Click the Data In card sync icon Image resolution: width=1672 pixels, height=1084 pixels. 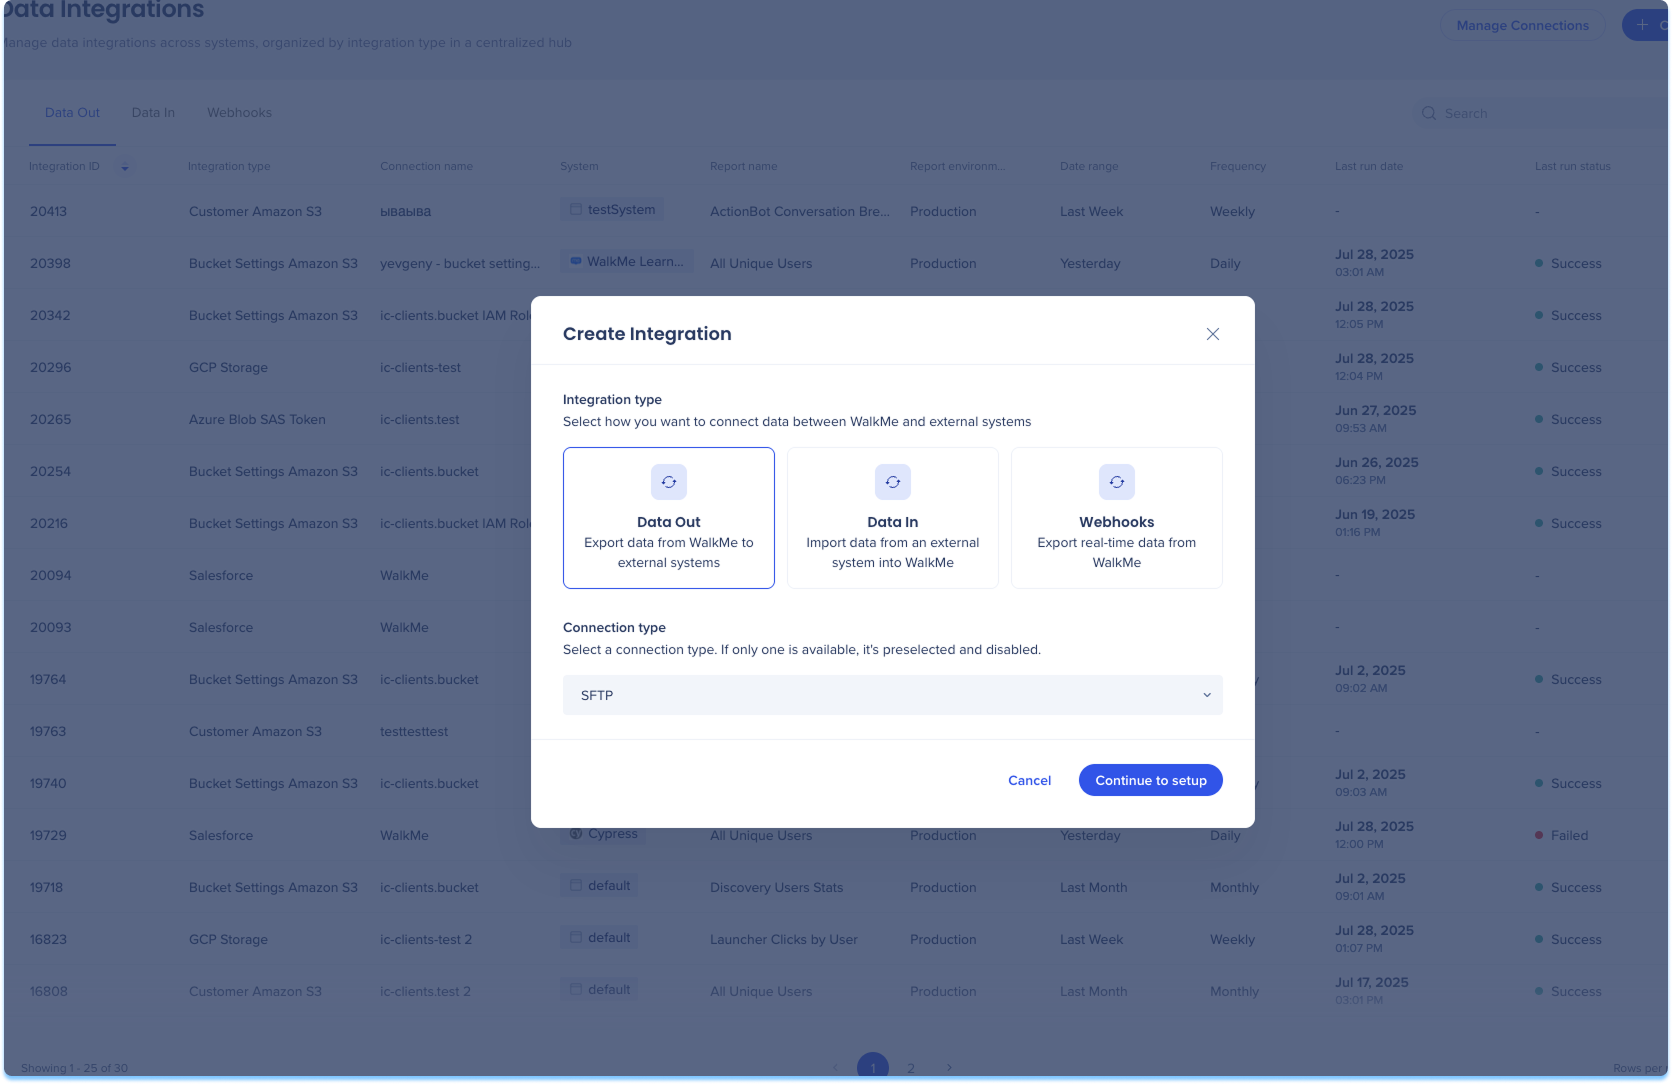(x=892, y=482)
